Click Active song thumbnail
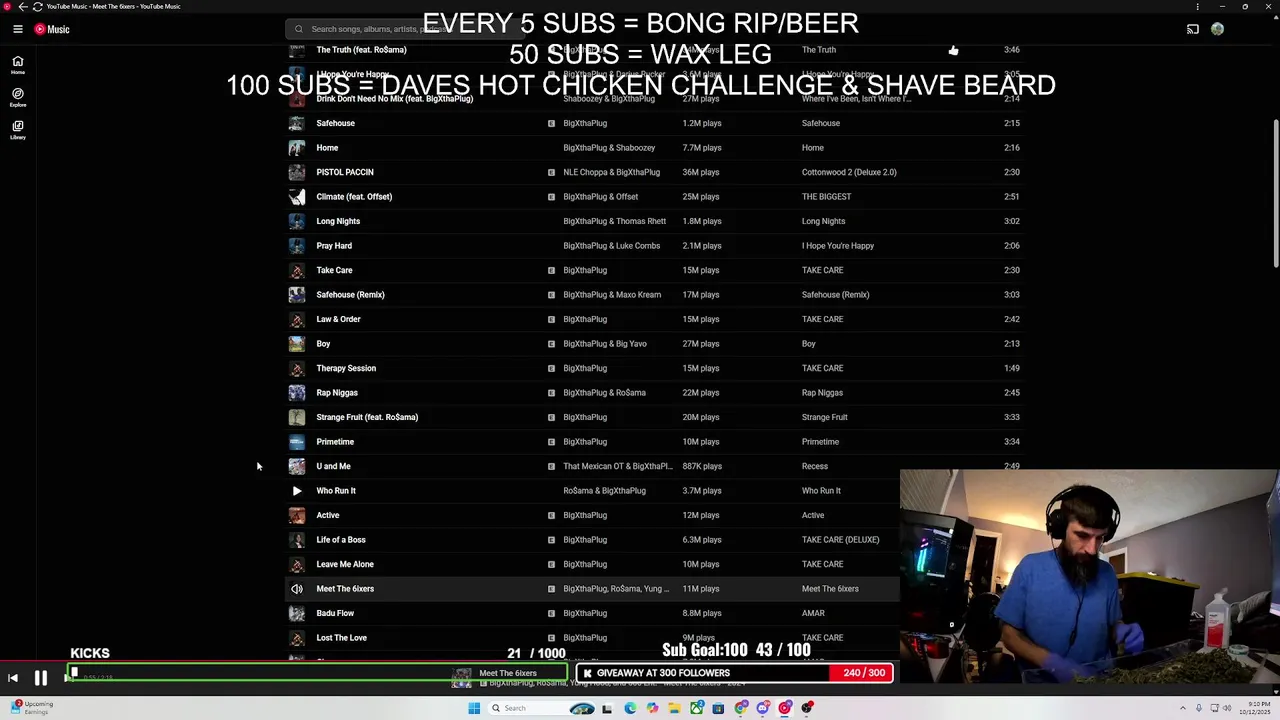Screen dimensions: 1280x720 click(297, 515)
